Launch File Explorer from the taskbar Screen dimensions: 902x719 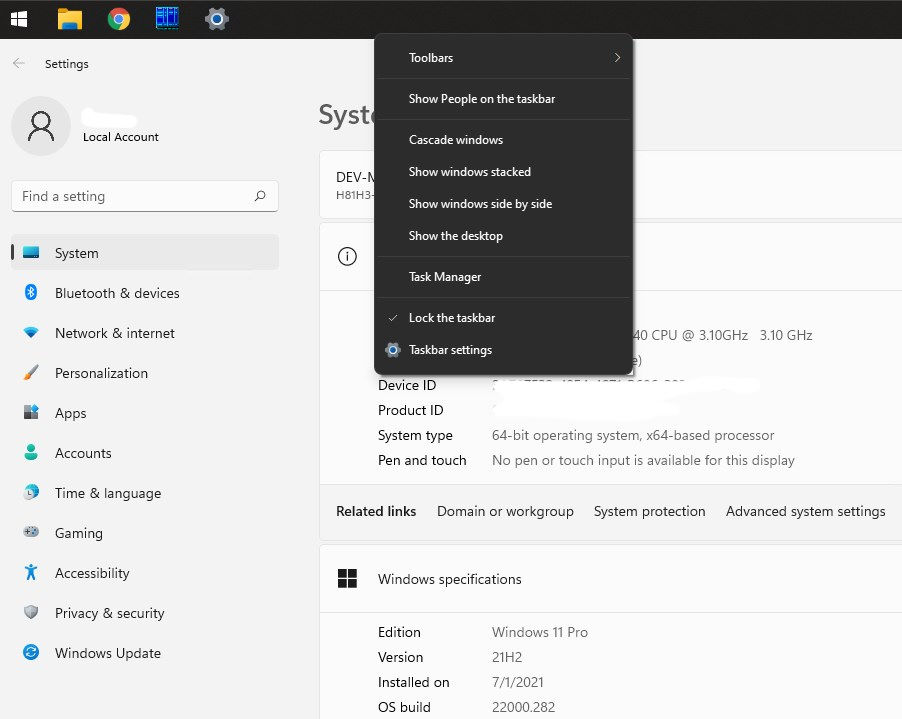coord(69,19)
